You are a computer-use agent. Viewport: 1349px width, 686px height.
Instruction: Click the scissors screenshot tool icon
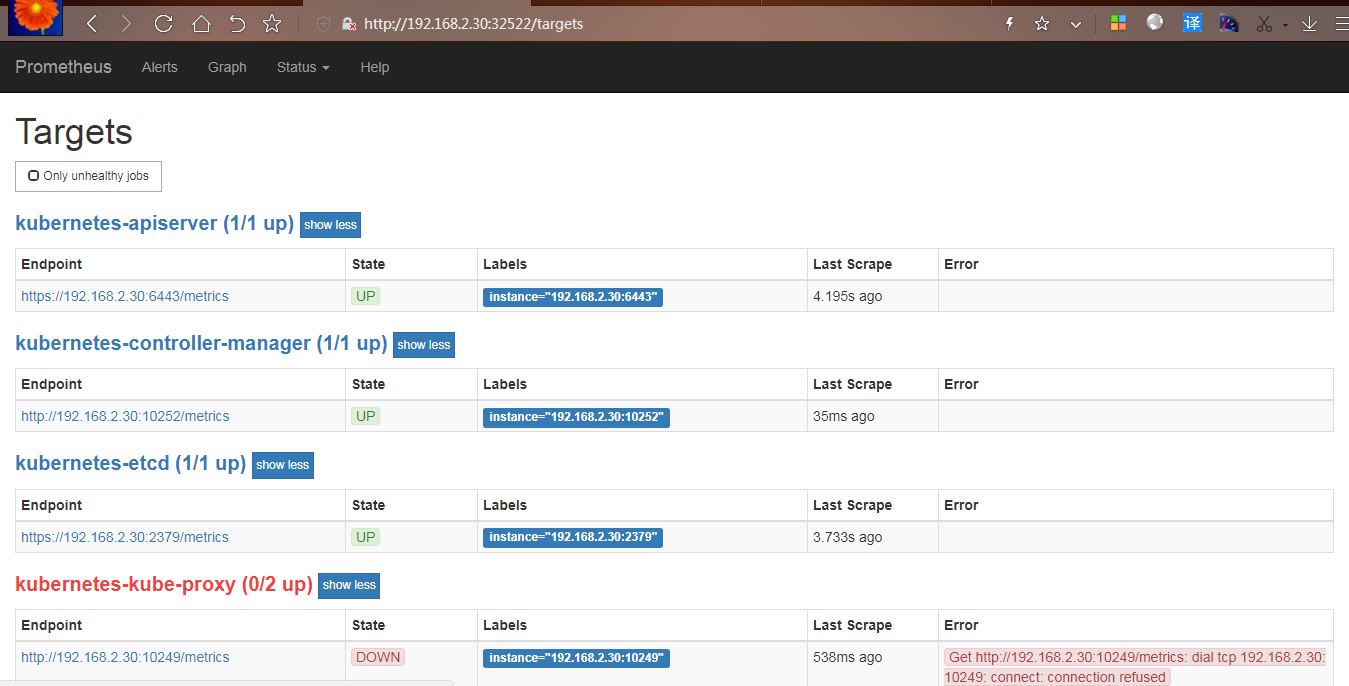[x=1264, y=23]
